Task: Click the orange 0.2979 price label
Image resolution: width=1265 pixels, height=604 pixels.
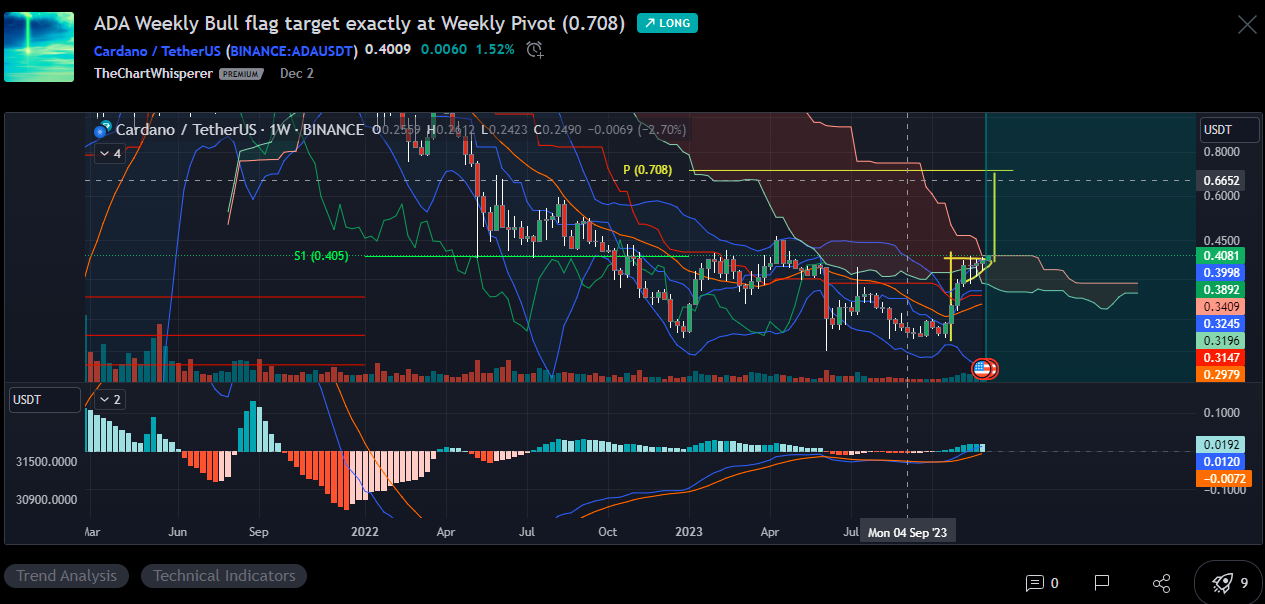Action: point(1221,374)
